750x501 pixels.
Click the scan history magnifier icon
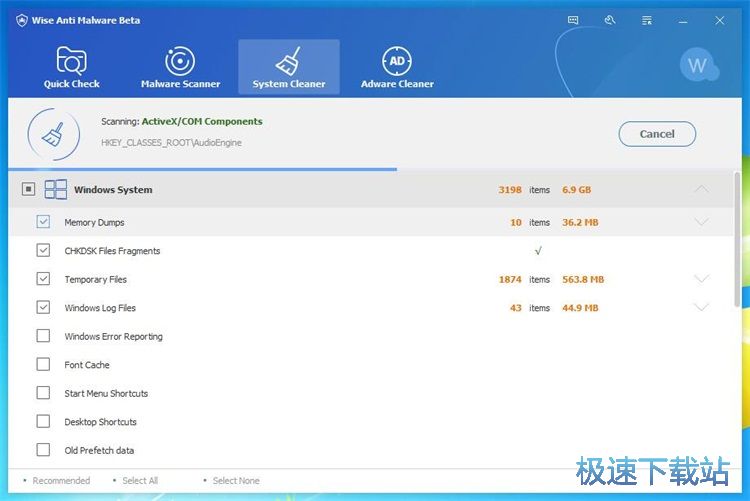point(610,20)
